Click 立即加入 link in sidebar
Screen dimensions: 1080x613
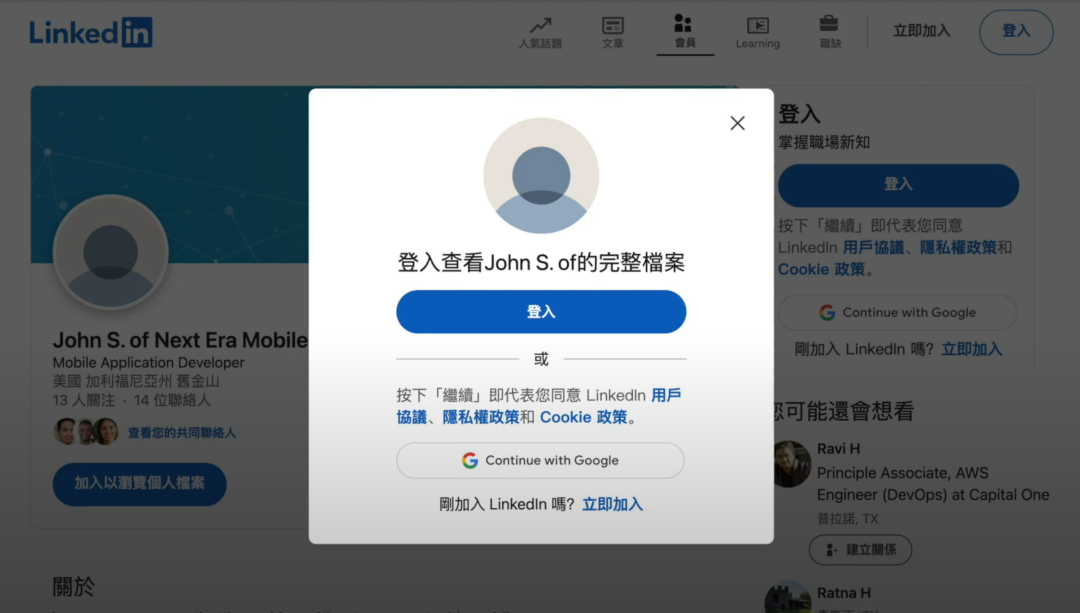[971, 349]
